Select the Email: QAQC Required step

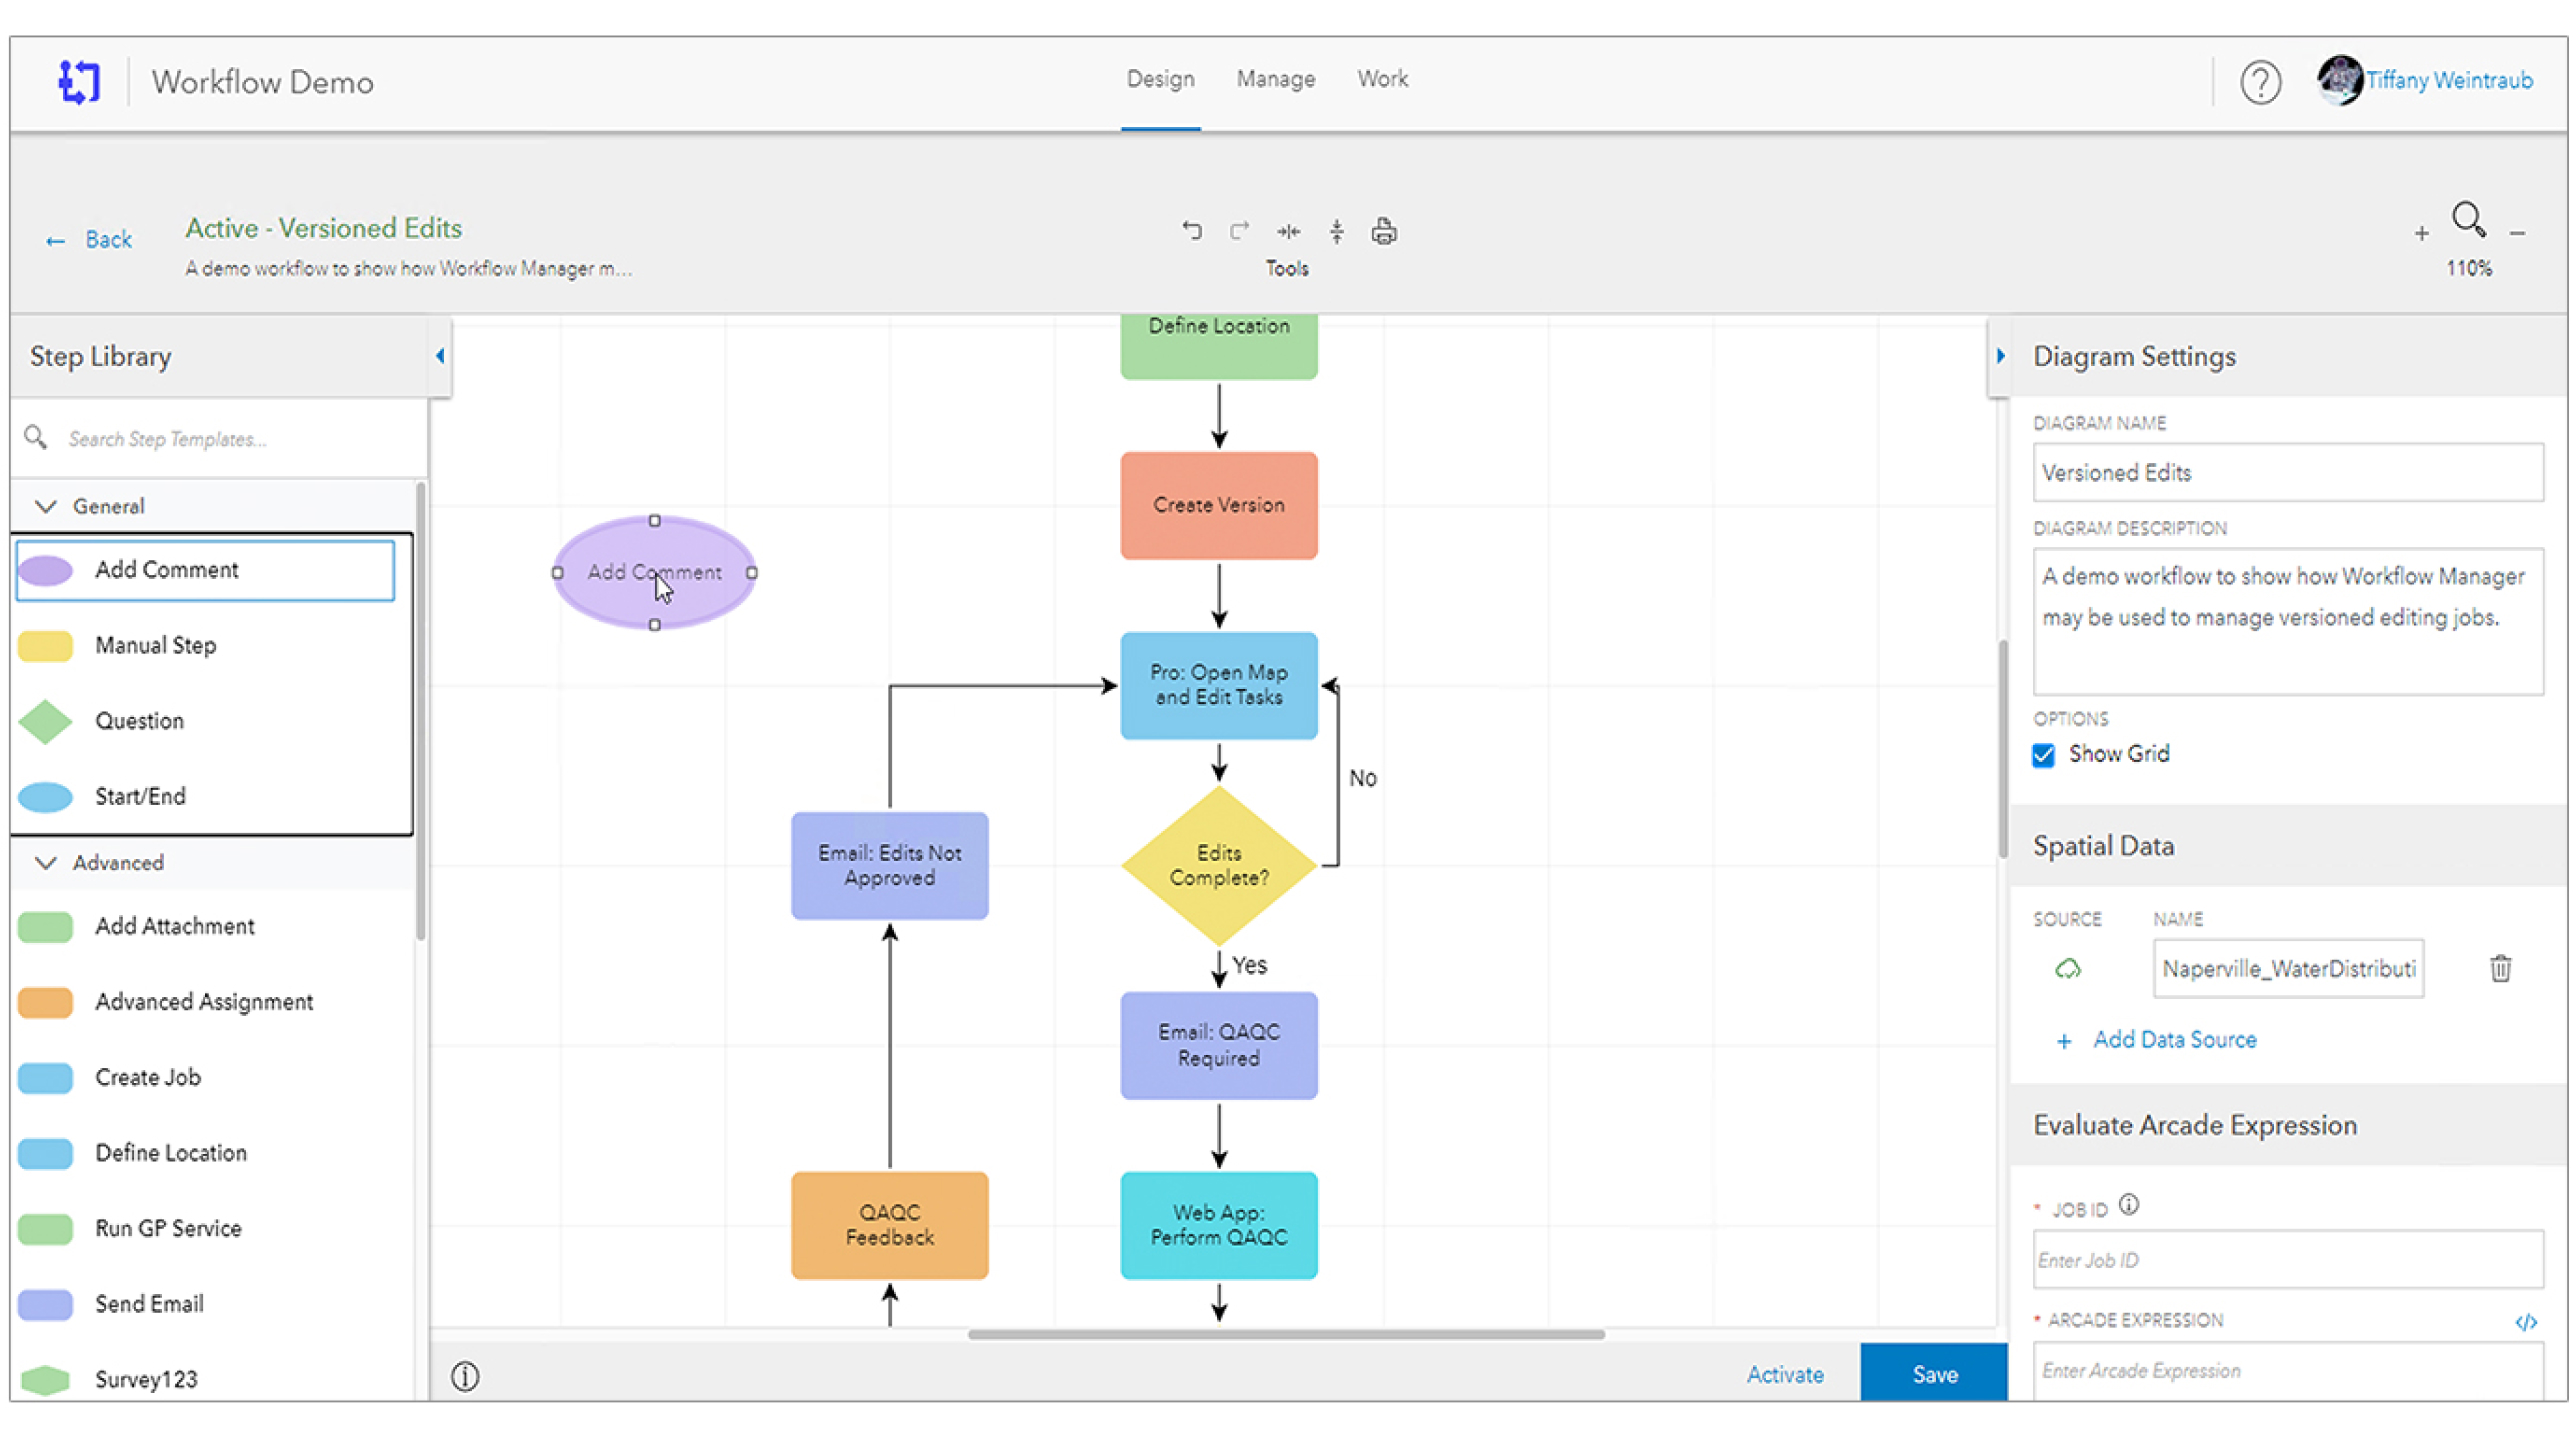pos(1219,1046)
